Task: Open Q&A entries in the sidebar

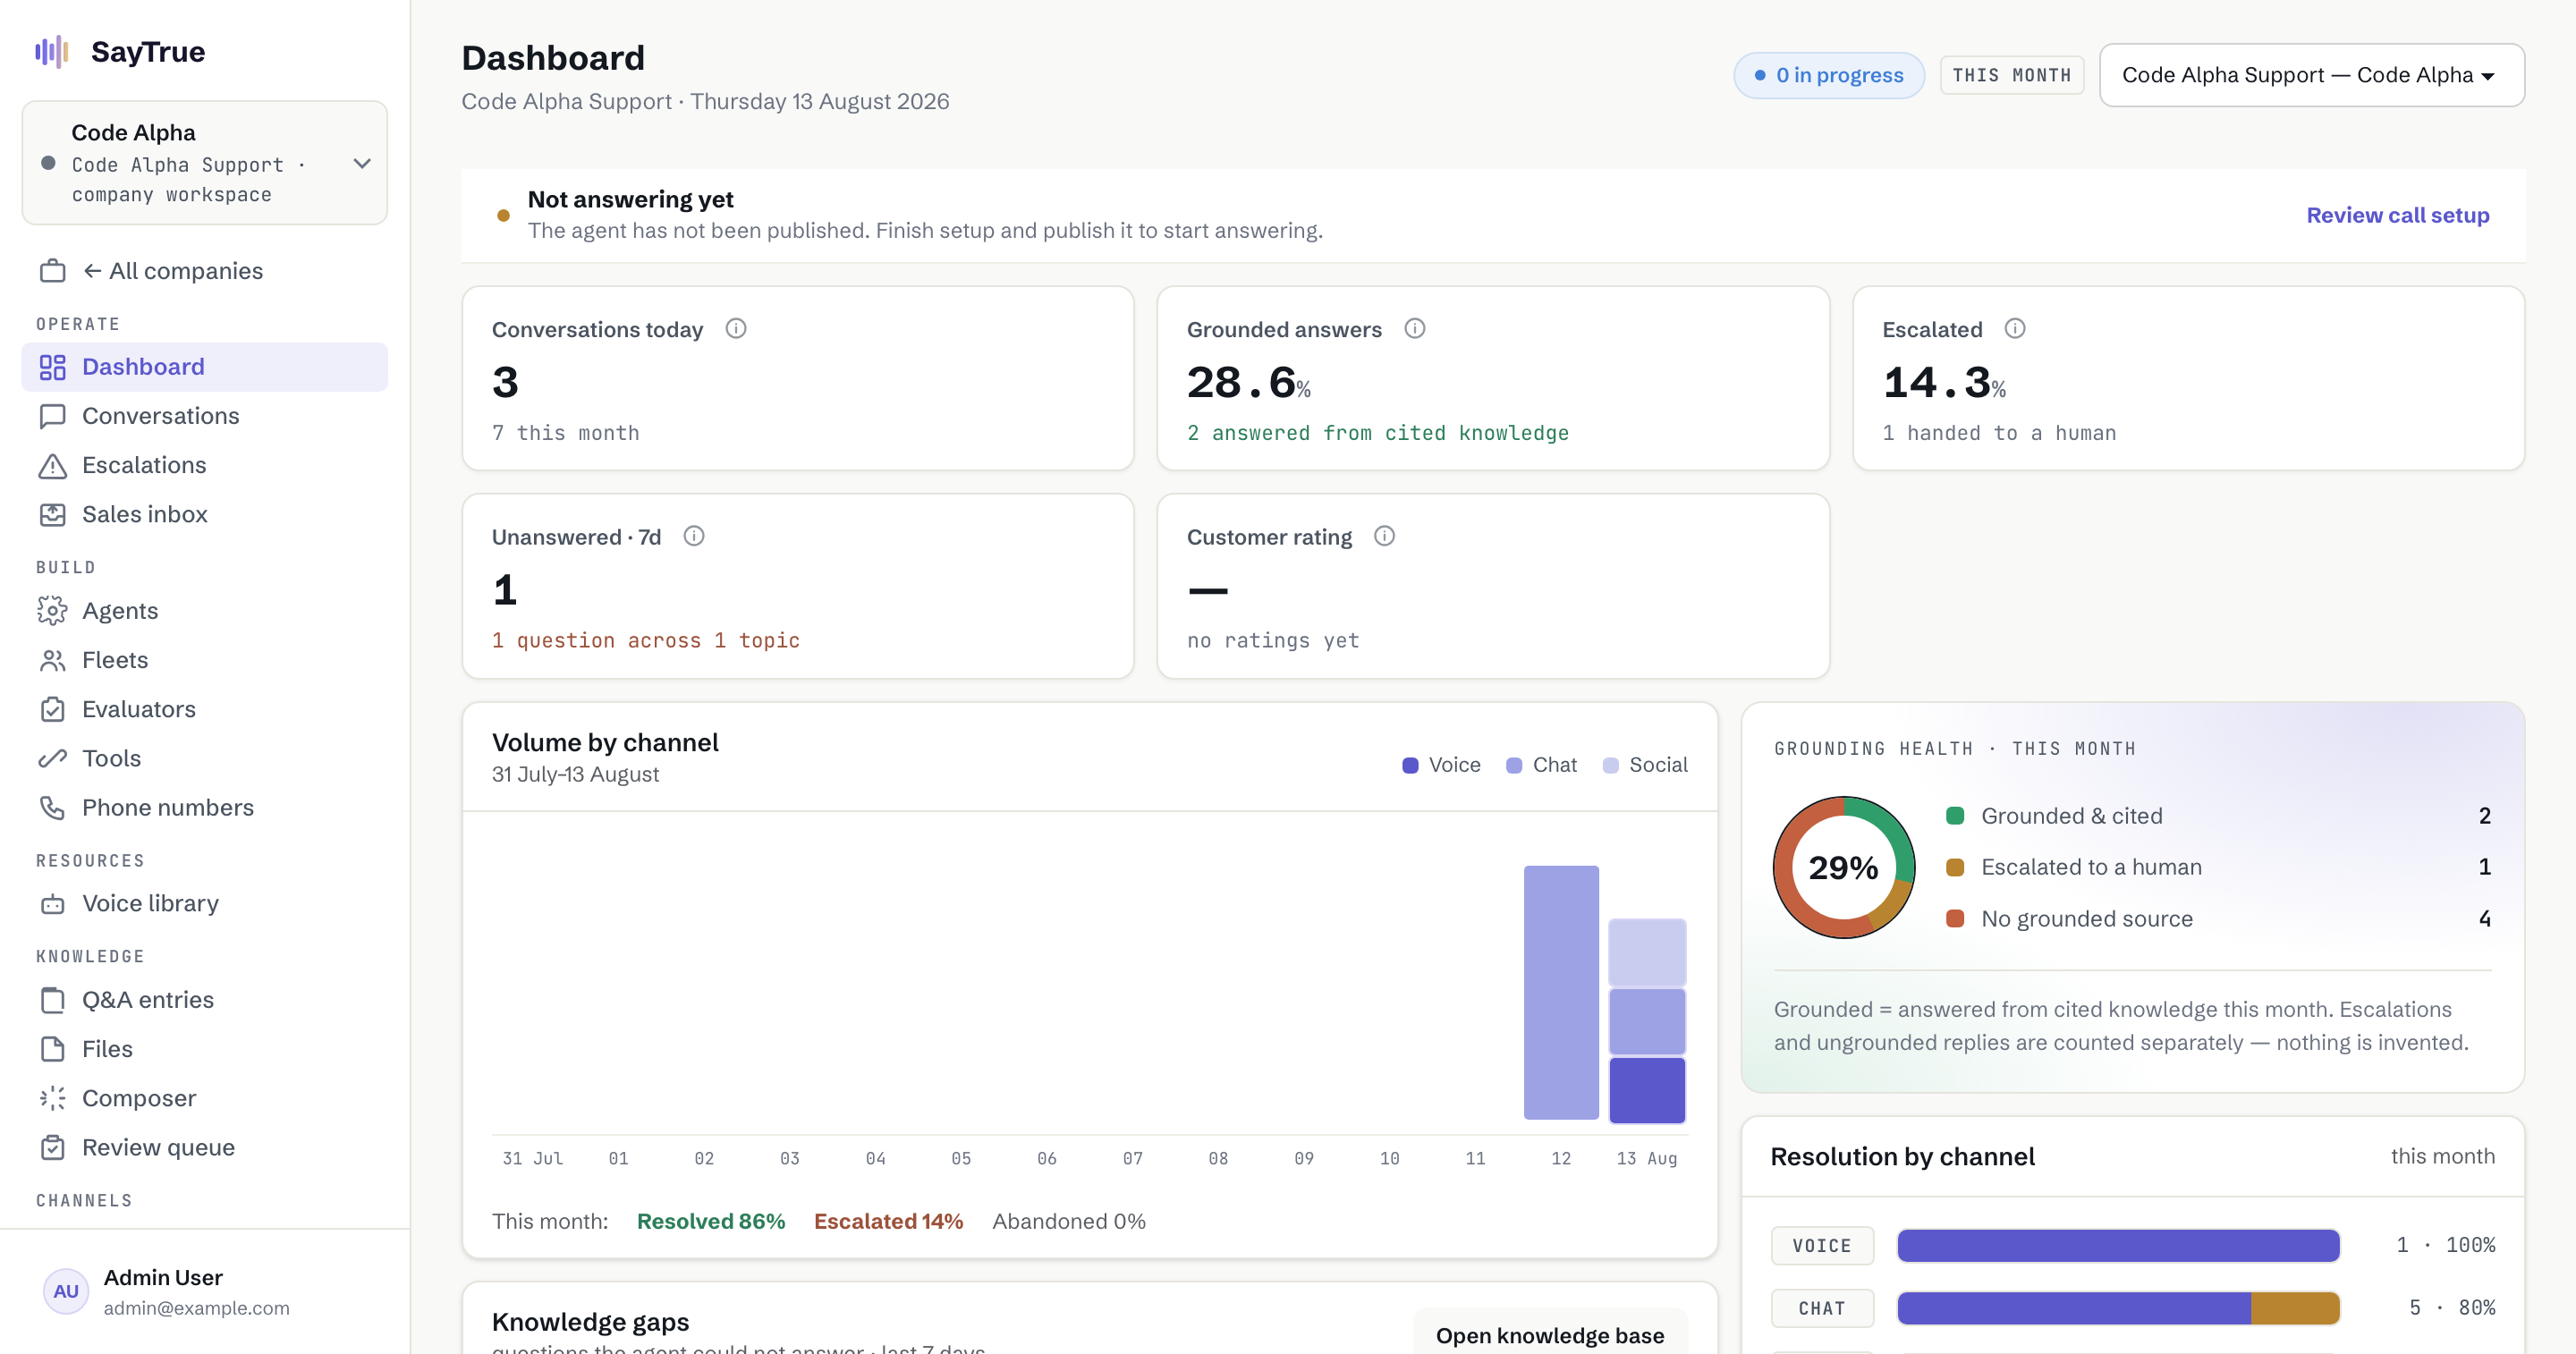Action: click(x=205, y=1000)
